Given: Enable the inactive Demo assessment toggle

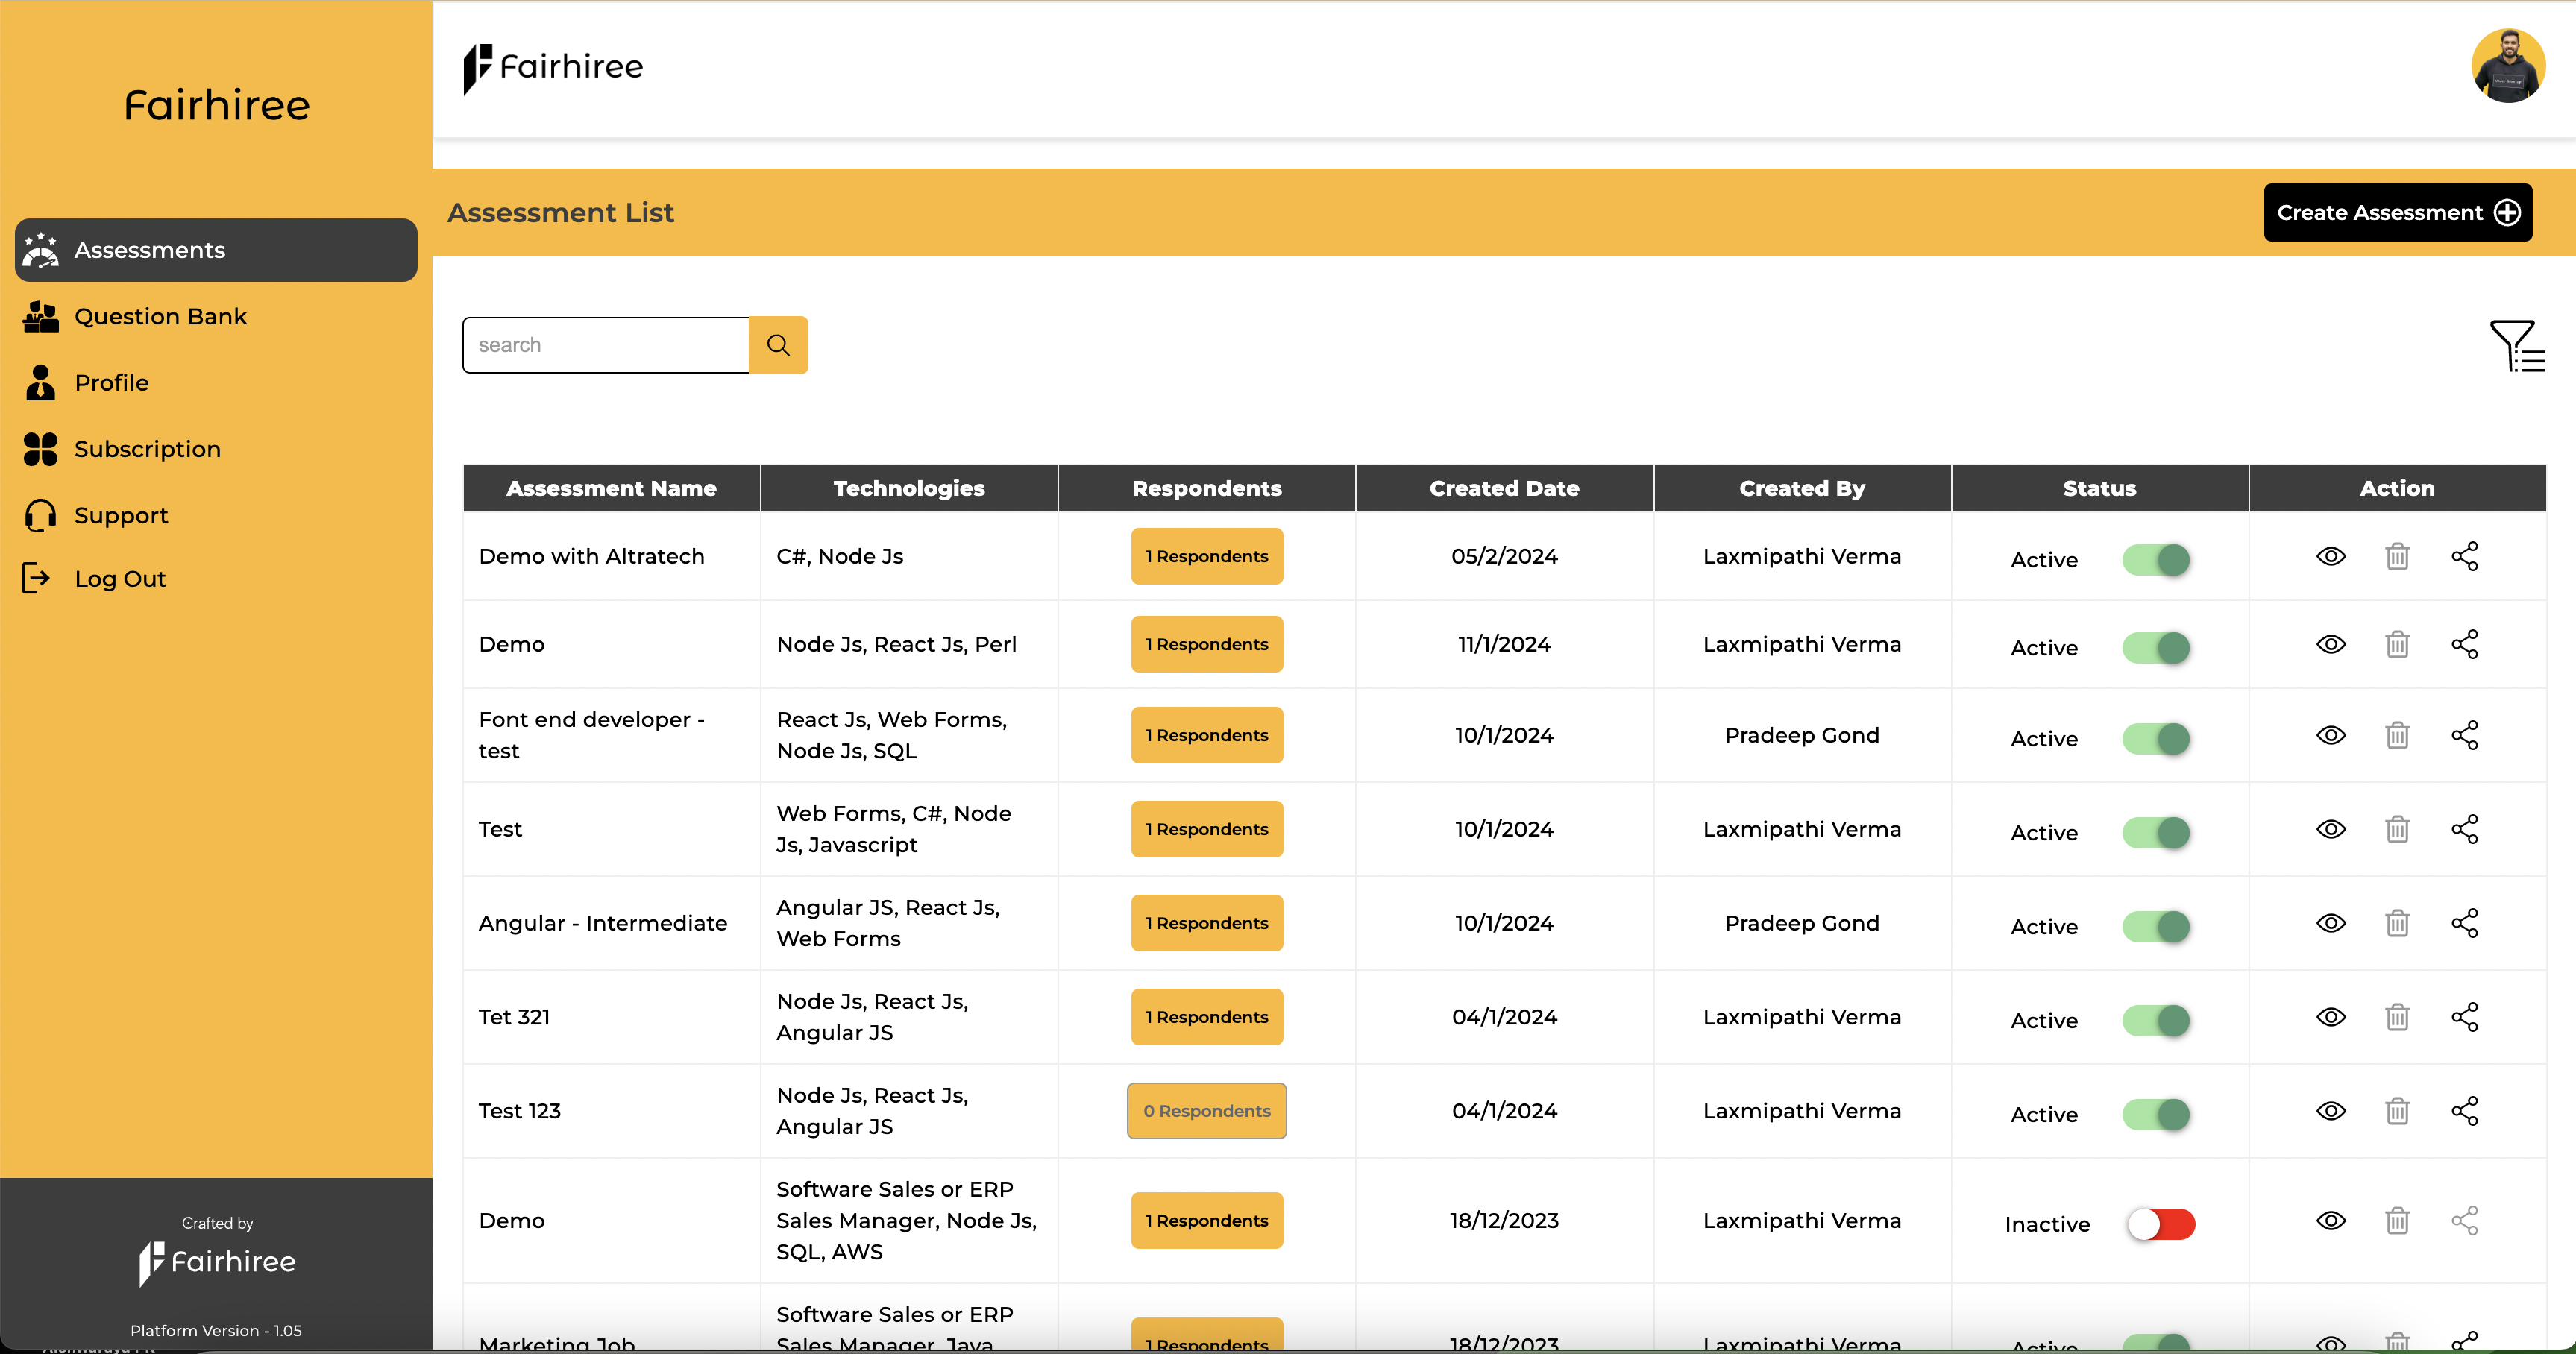Looking at the screenshot, I should (2160, 1224).
